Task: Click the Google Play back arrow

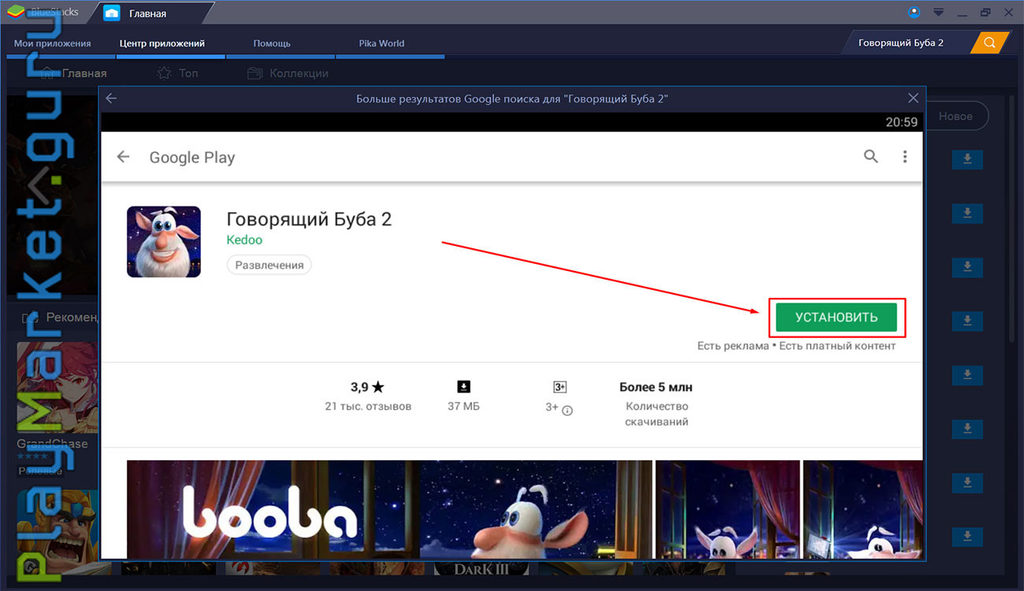Action: tap(123, 157)
